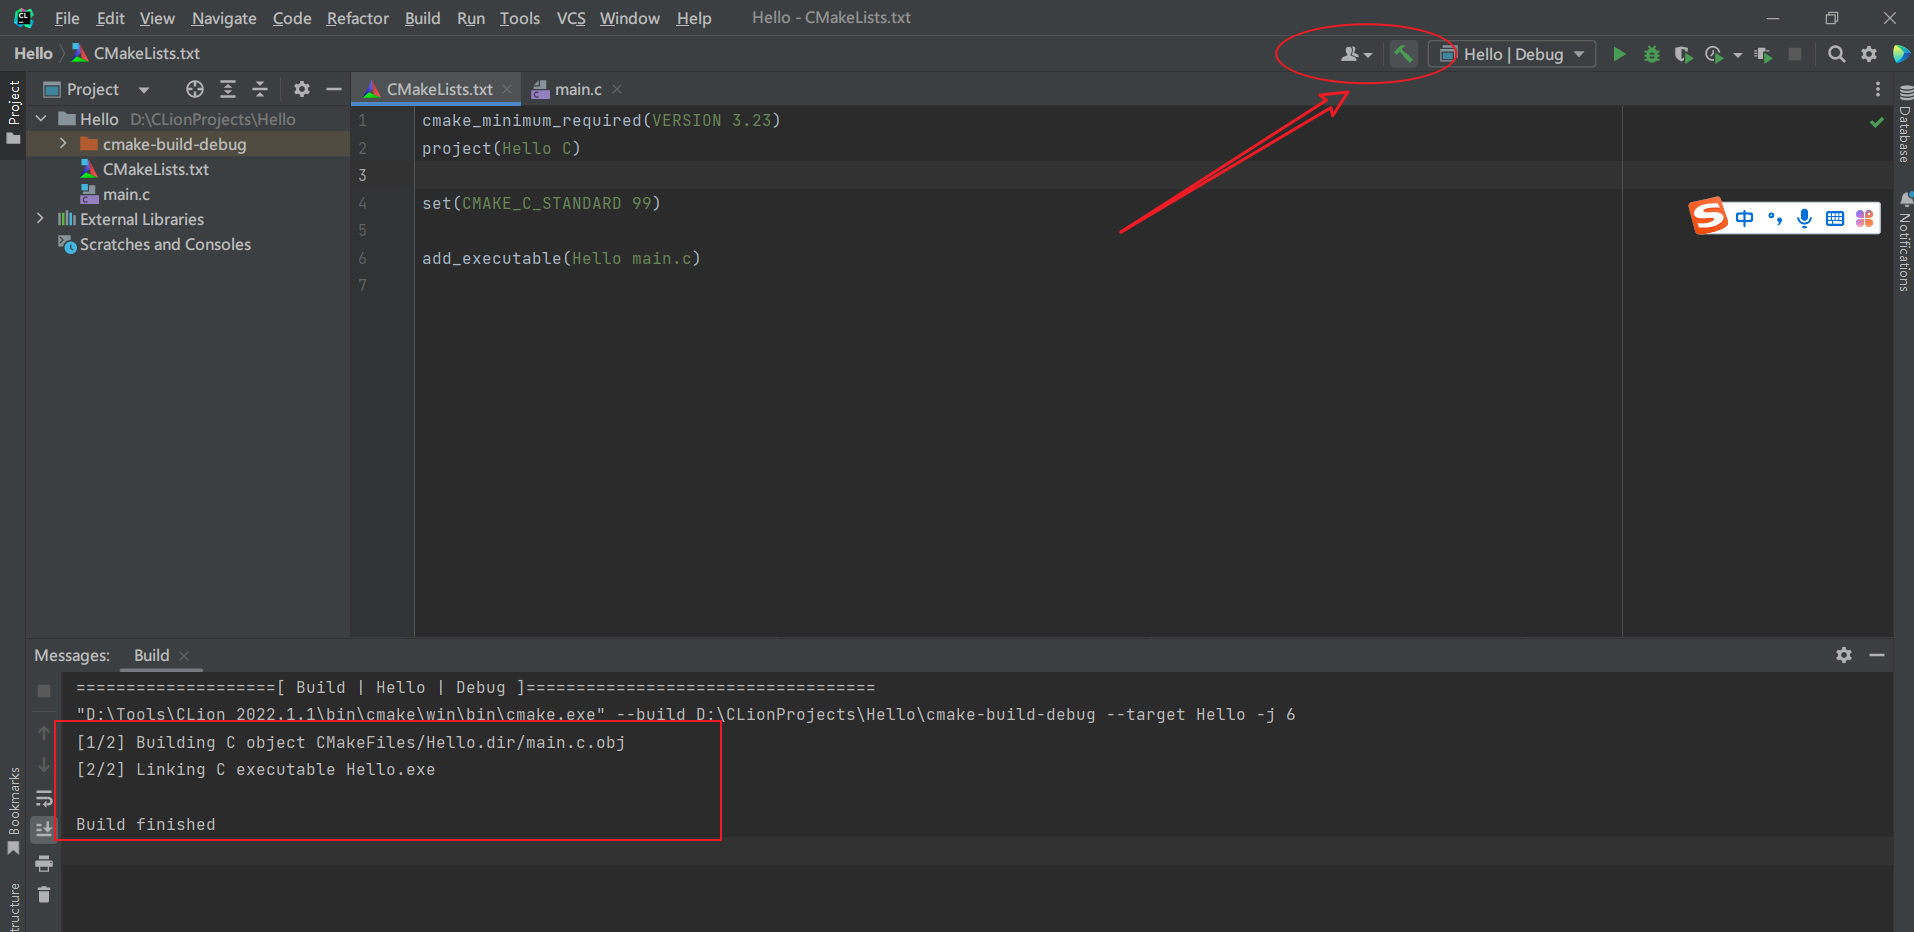The height and width of the screenshot is (932, 1914).
Task: Select Scratches and Consoles in tree
Action: pyautogui.click(x=165, y=244)
